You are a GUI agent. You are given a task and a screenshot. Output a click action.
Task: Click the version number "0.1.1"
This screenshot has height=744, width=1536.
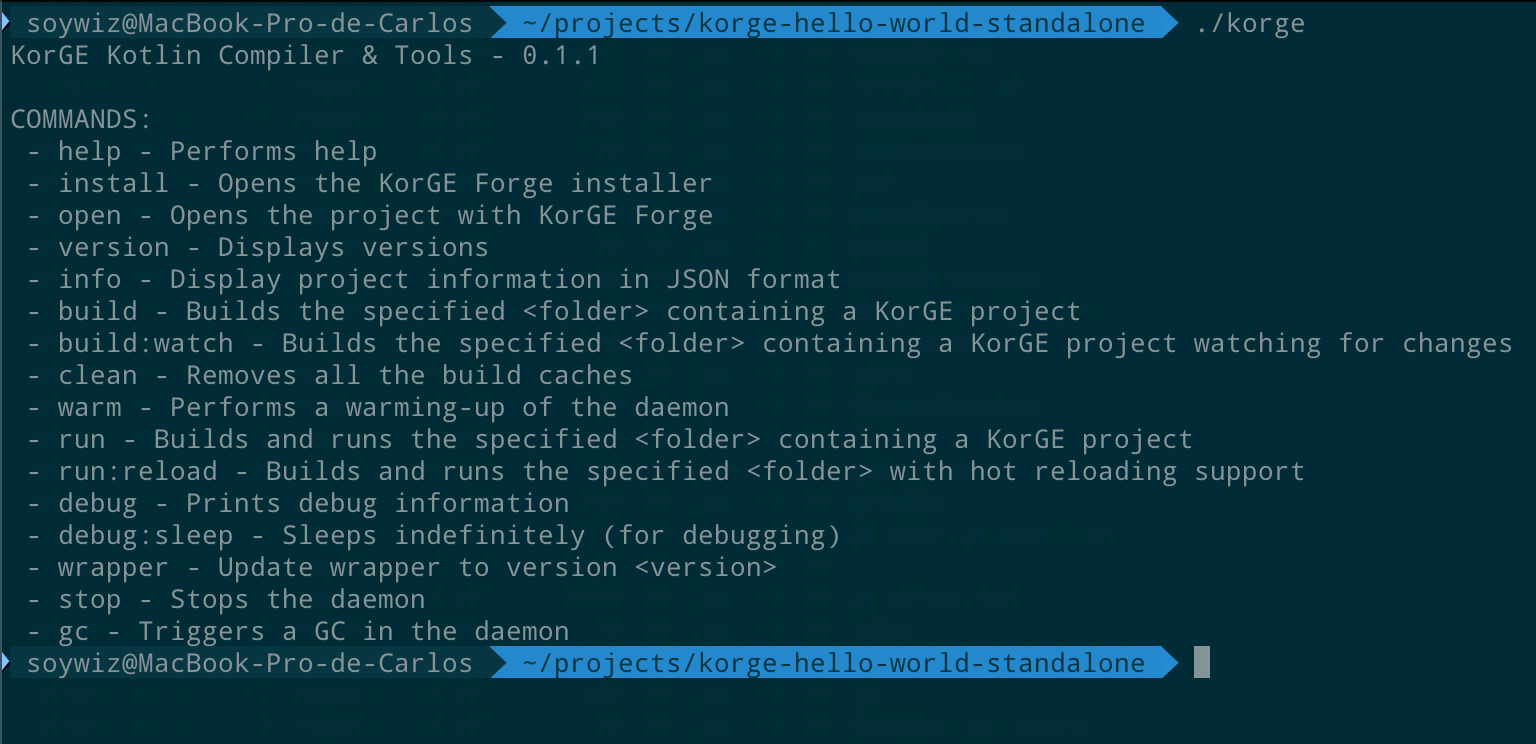coord(561,56)
